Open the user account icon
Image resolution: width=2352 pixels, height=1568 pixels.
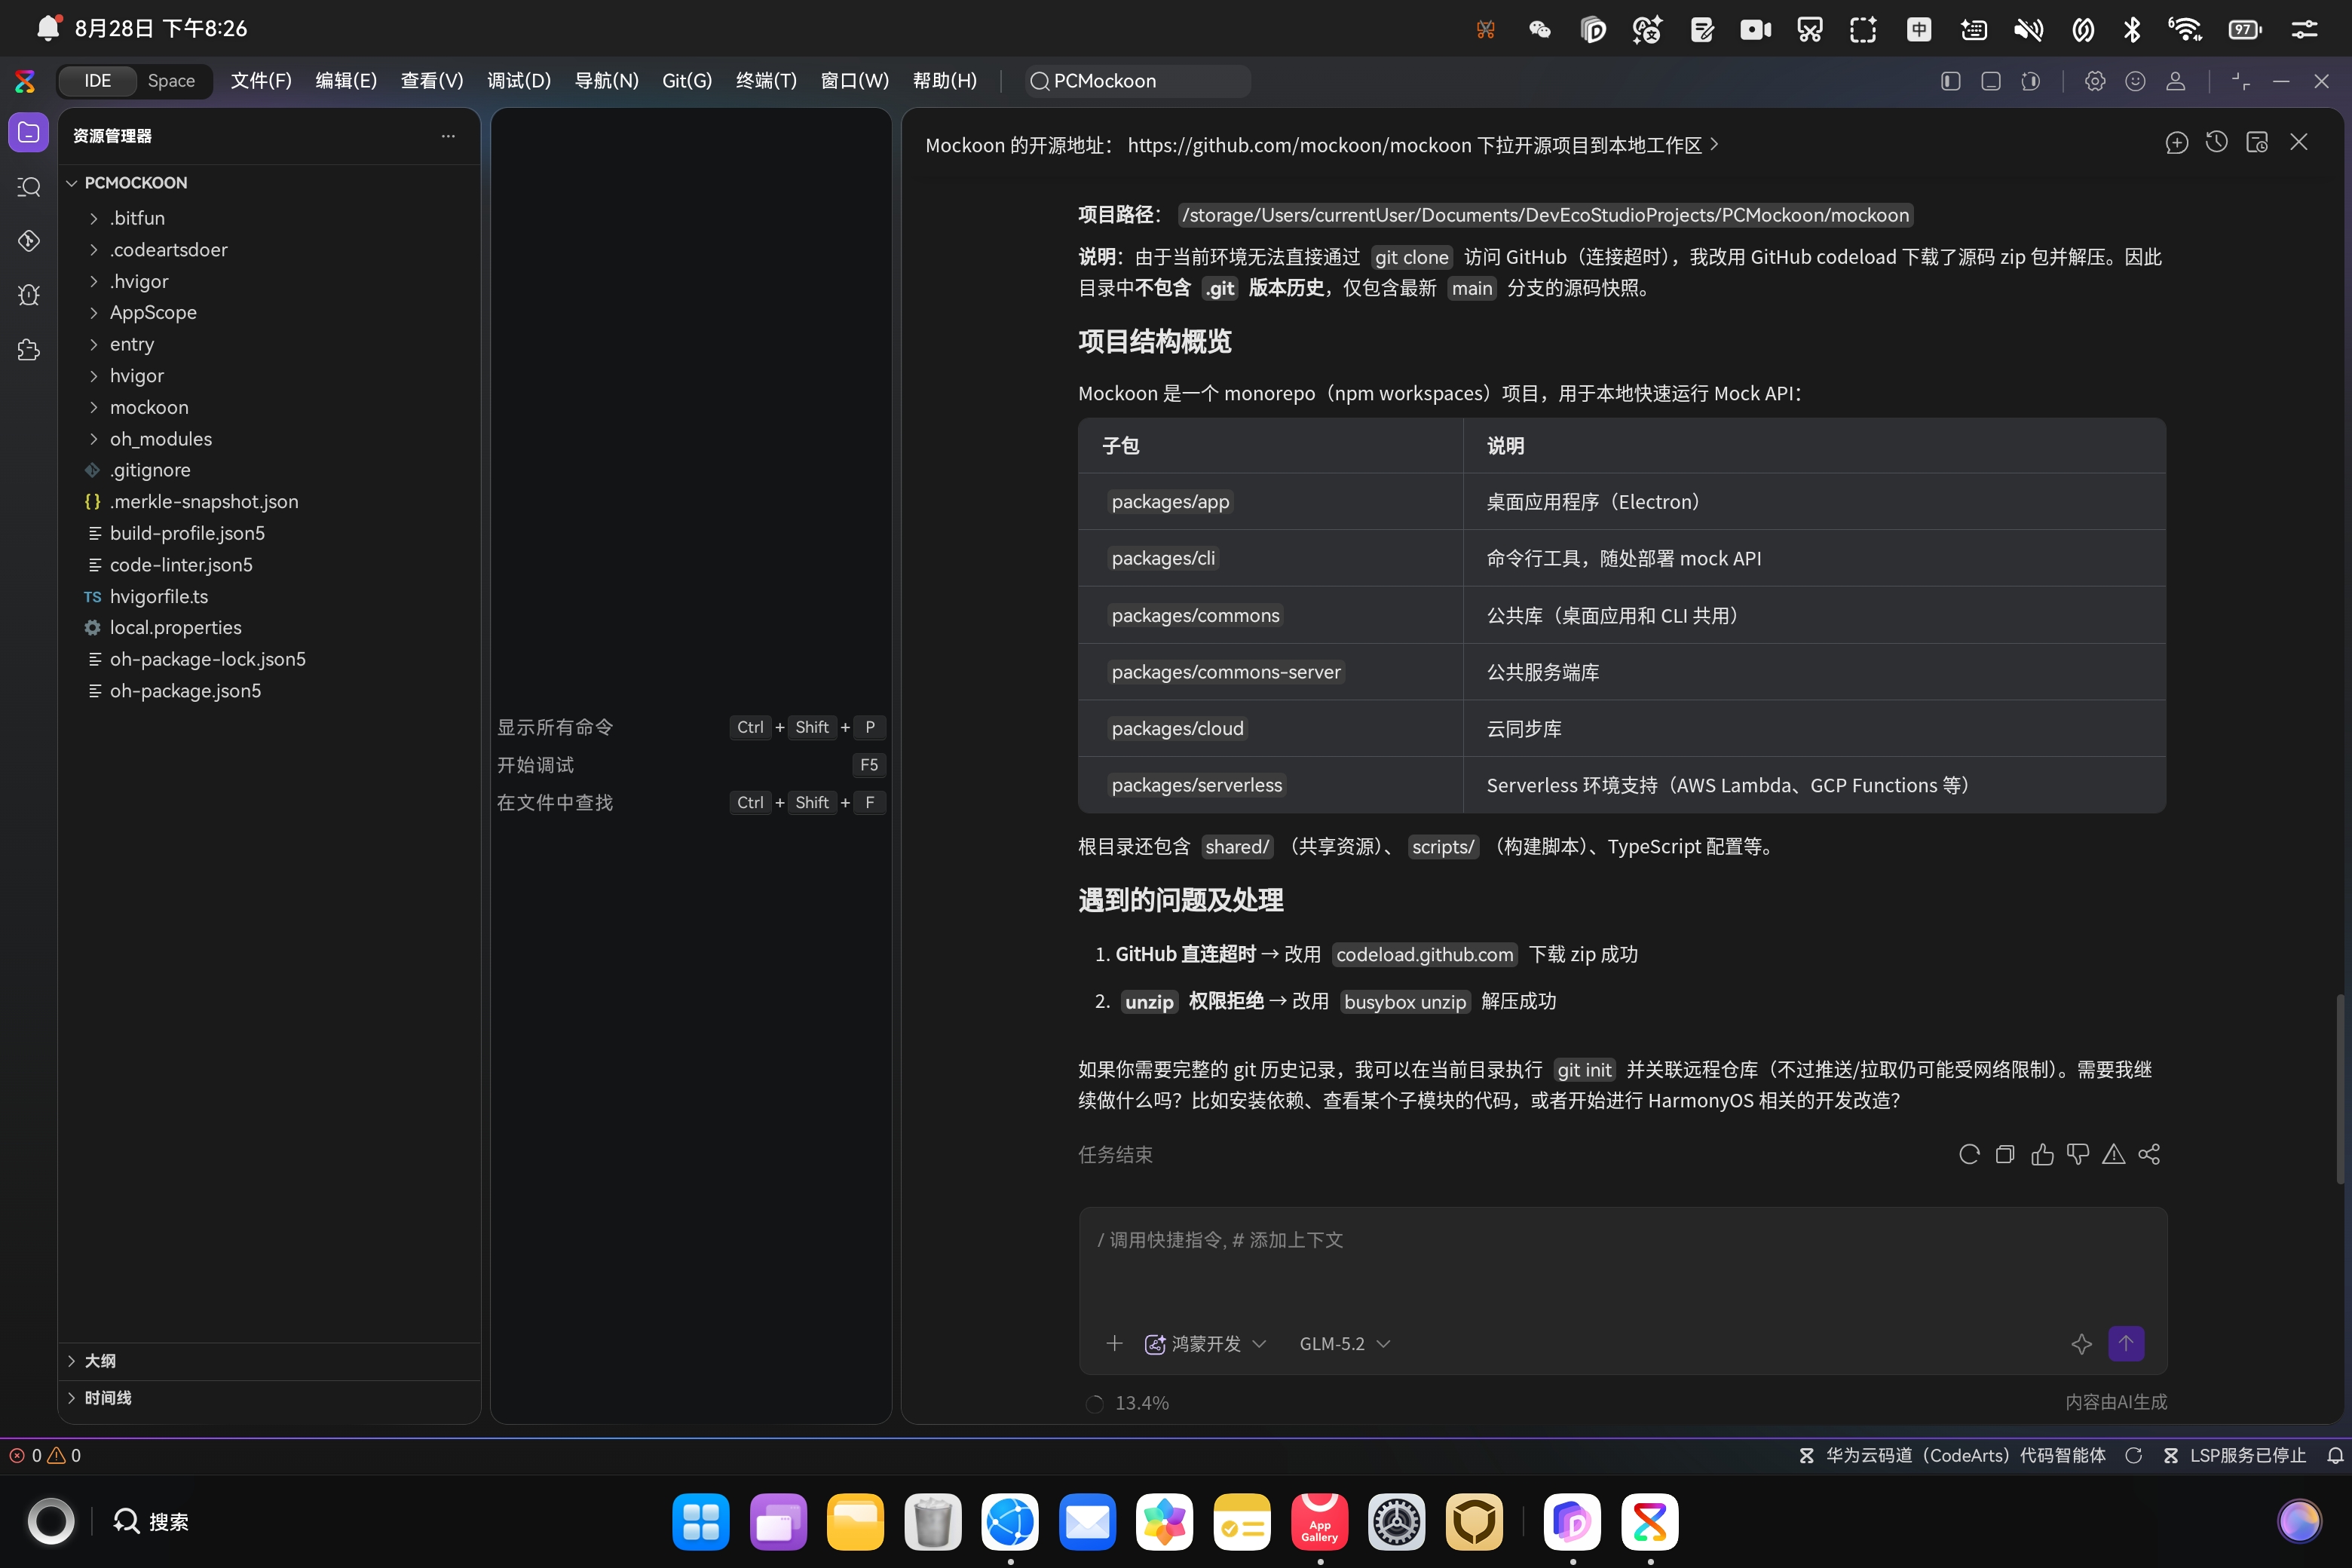coord(2175,81)
